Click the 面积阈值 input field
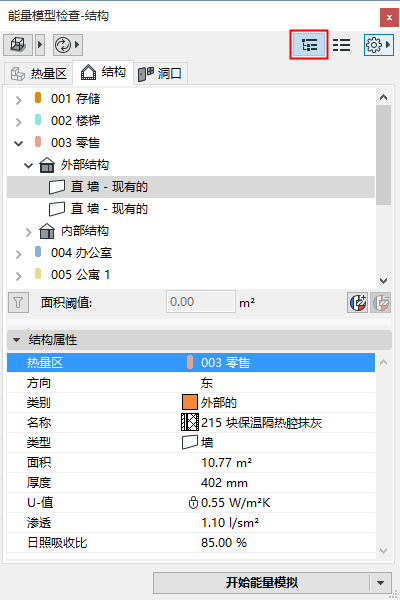The width and height of the screenshot is (400, 600). point(201,302)
